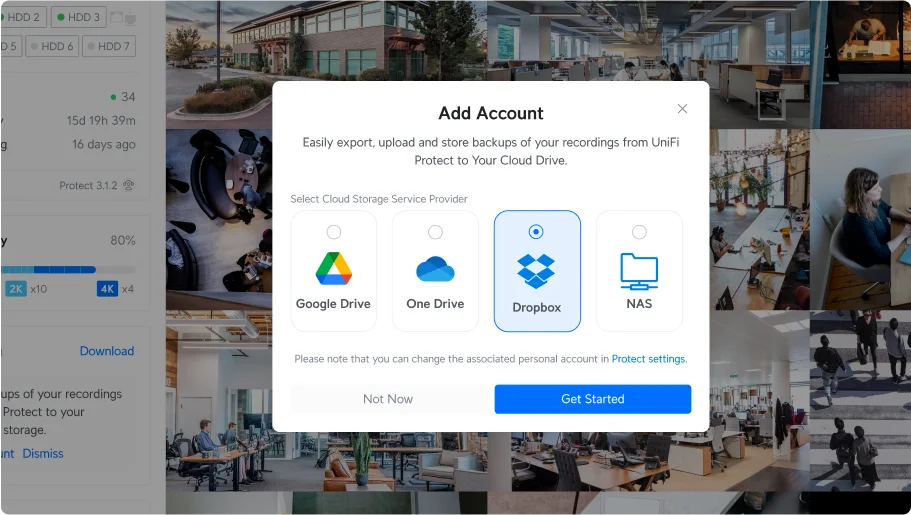Screen dimensions: 911x515
Task: Choose the Dropbox radio button
Action: pyautogui.click(x=536, y=232)
